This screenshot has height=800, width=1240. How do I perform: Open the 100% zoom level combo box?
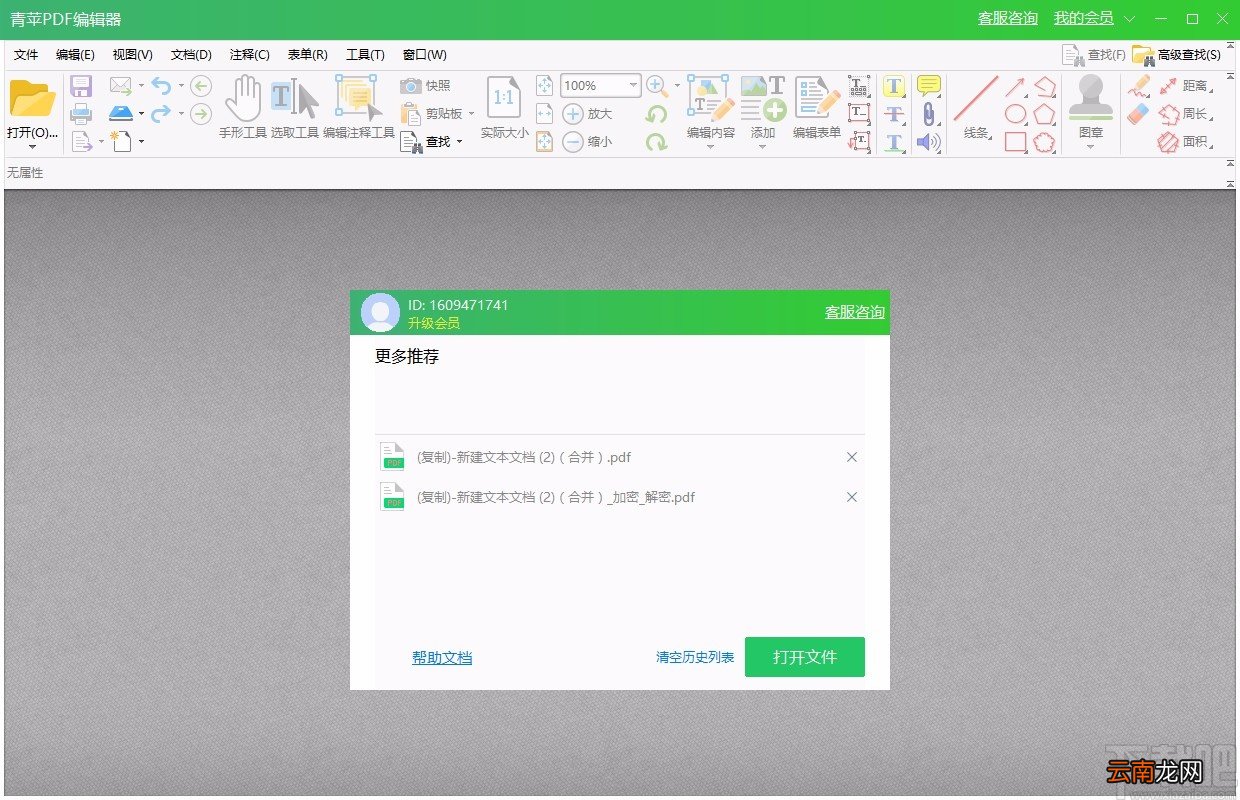[600, 86]
